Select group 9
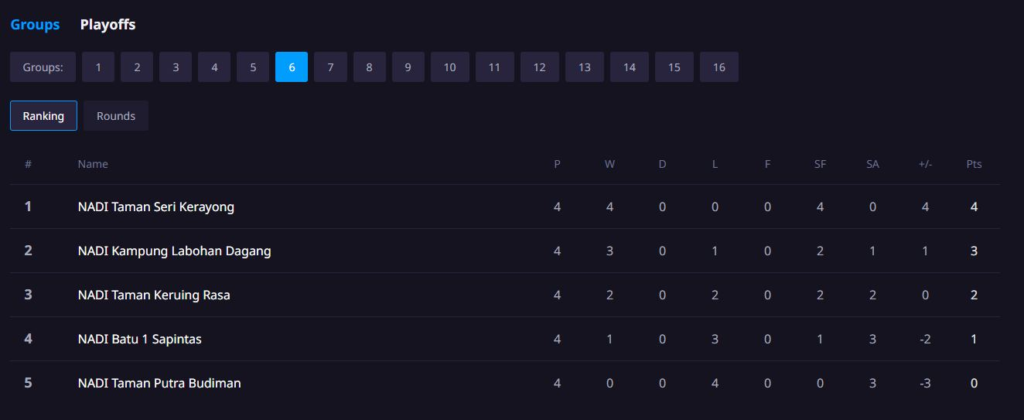Image resolution: width=1024 pixels, height=420 pixels. pos(408,67)
